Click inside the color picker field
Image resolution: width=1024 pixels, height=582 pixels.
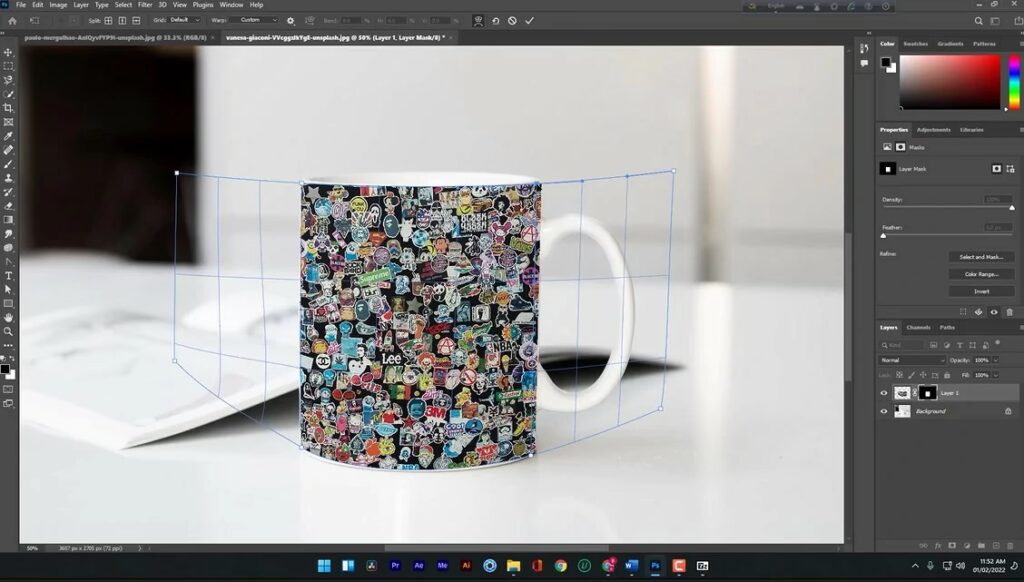(x=949, y=81)
